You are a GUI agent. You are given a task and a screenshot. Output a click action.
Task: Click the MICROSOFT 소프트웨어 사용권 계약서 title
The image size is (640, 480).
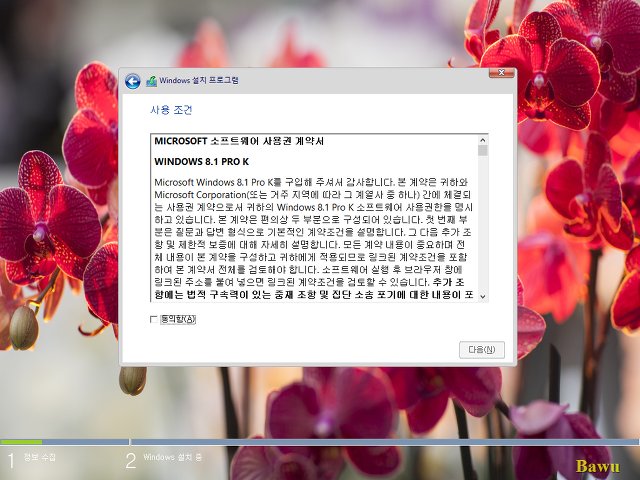pyautogui.click(x=239, y=141)
